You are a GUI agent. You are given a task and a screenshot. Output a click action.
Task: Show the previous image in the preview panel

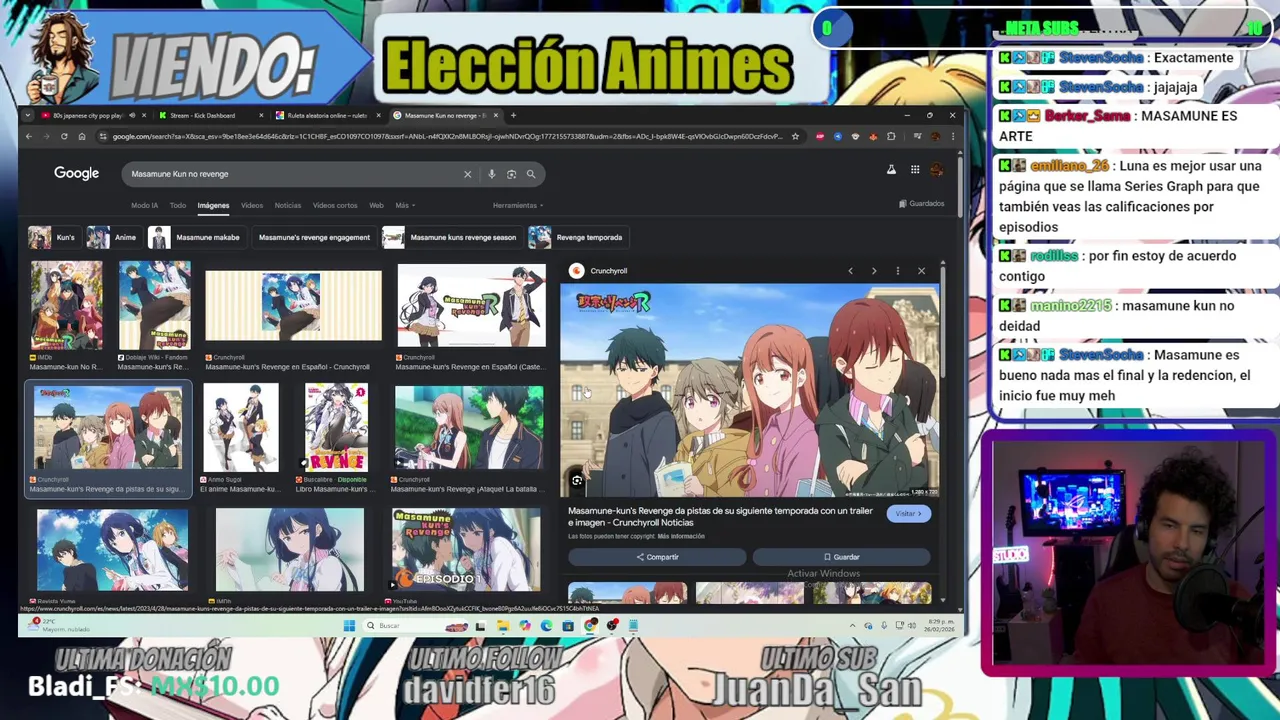coord(850,271)
